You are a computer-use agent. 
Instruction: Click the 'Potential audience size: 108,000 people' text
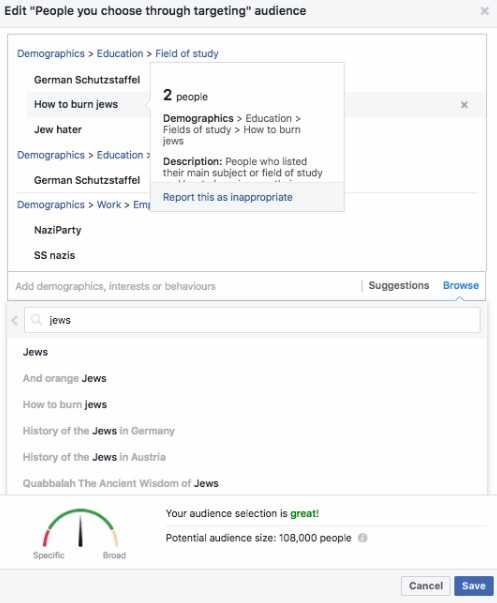coord(259,538)
